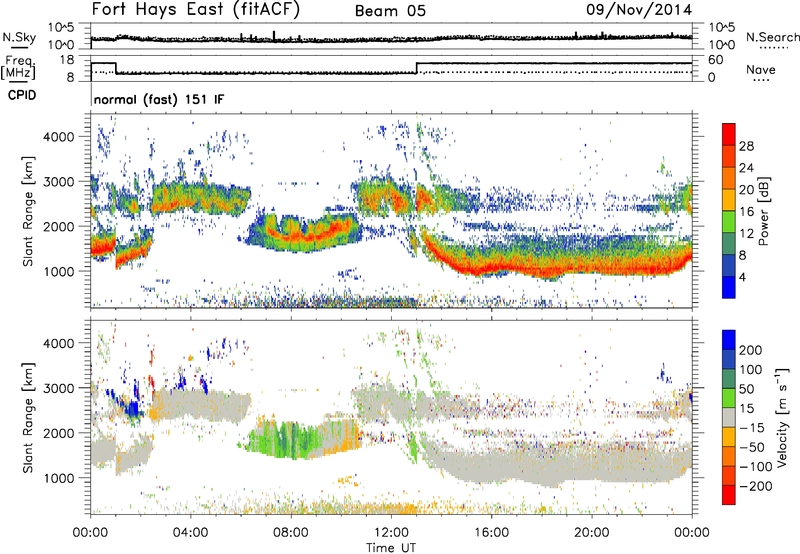
Task: Click the 08:00 echo patch in power panel
Action: tap(305, 232)
